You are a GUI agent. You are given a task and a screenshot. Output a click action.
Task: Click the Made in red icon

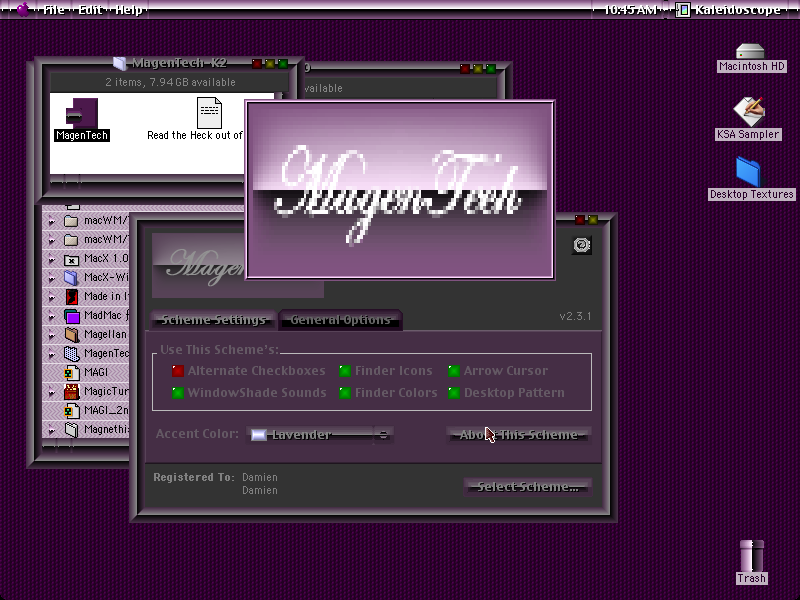[71, 296]
